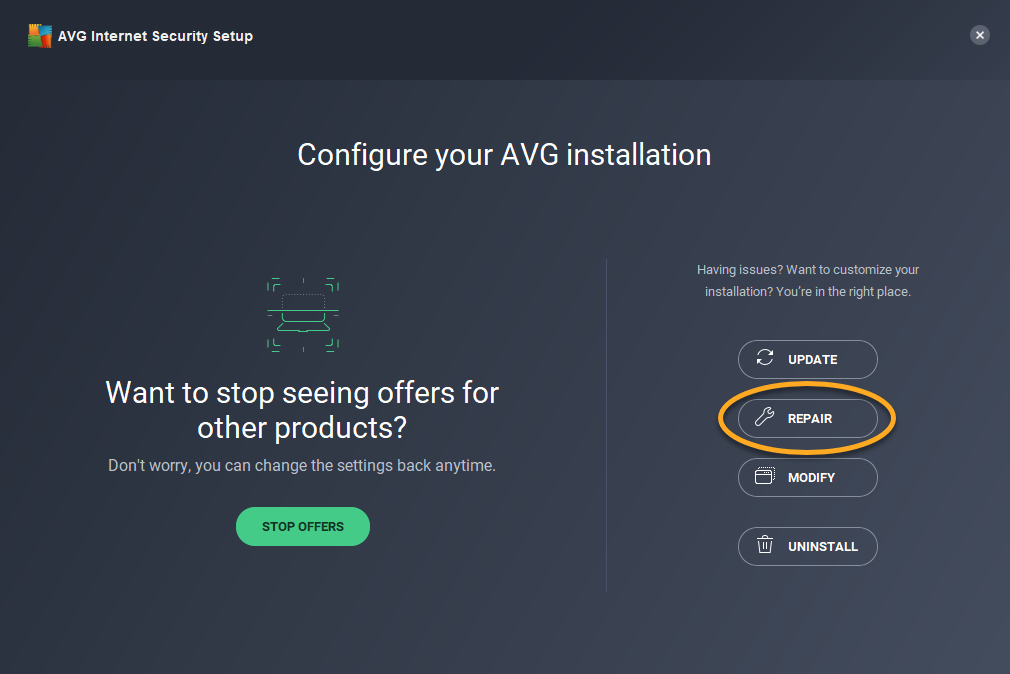
Task: Click the 'Having issues?' description text
Action: (807, 270)
